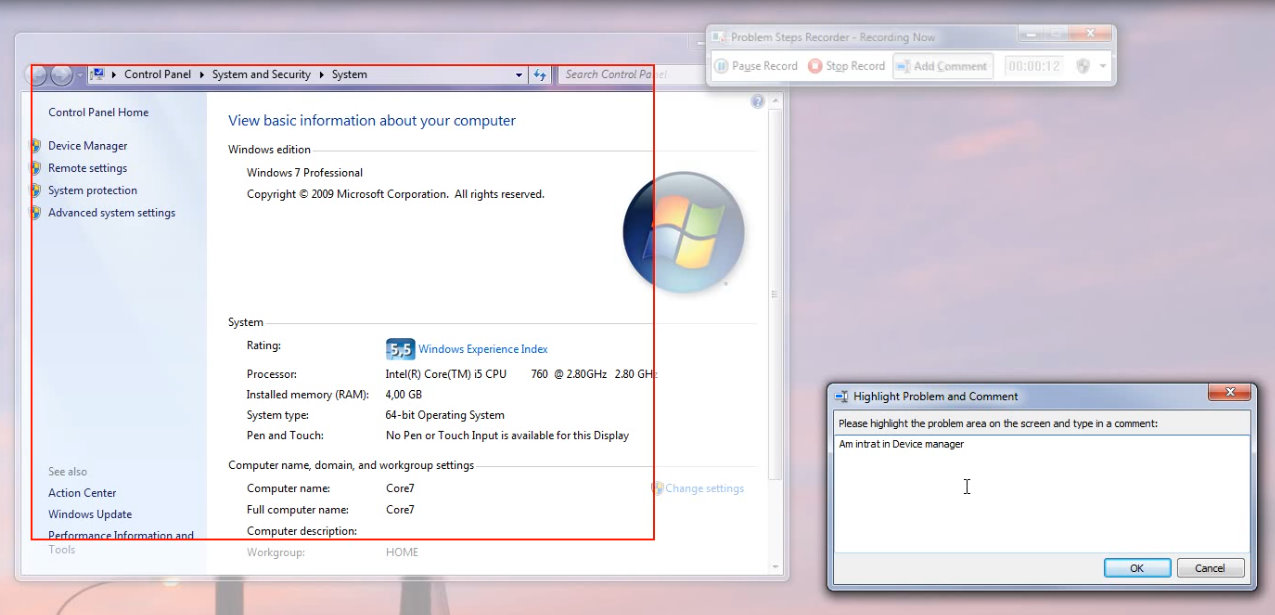Open Device Manager from the left pane
This screenshot has width=1275, height=615.
(88, 146)
